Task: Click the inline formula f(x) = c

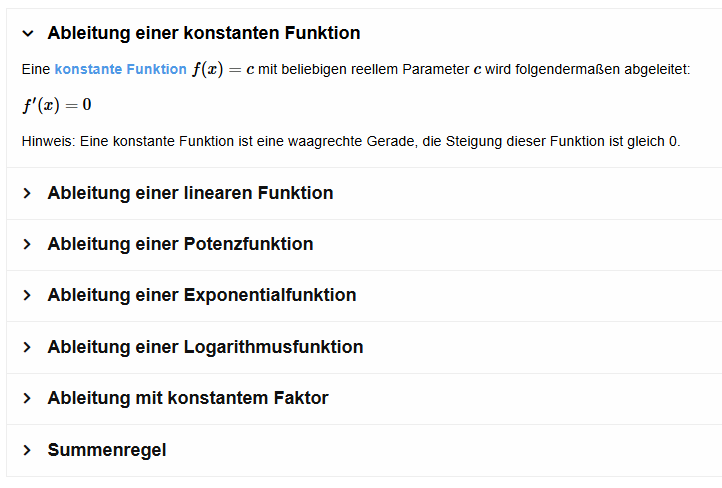Action: click(x=223, y=70)
